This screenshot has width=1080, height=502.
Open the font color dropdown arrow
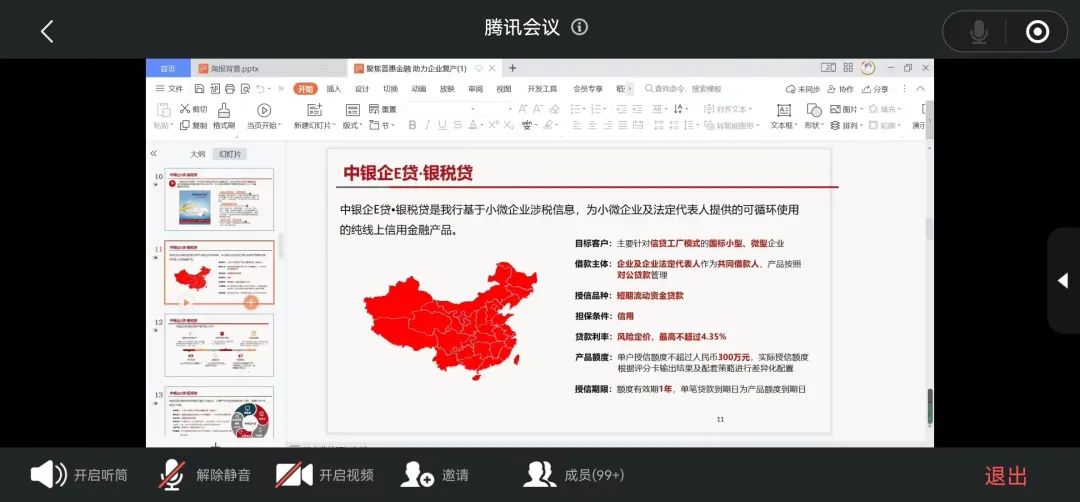pyautogui.click(x=482, y=125)
